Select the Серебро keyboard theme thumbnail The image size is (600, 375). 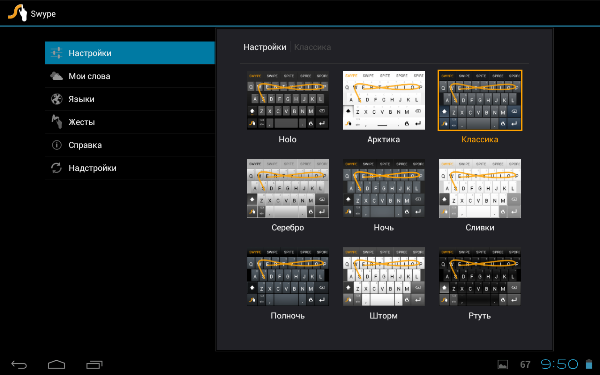tap(287, 188)
